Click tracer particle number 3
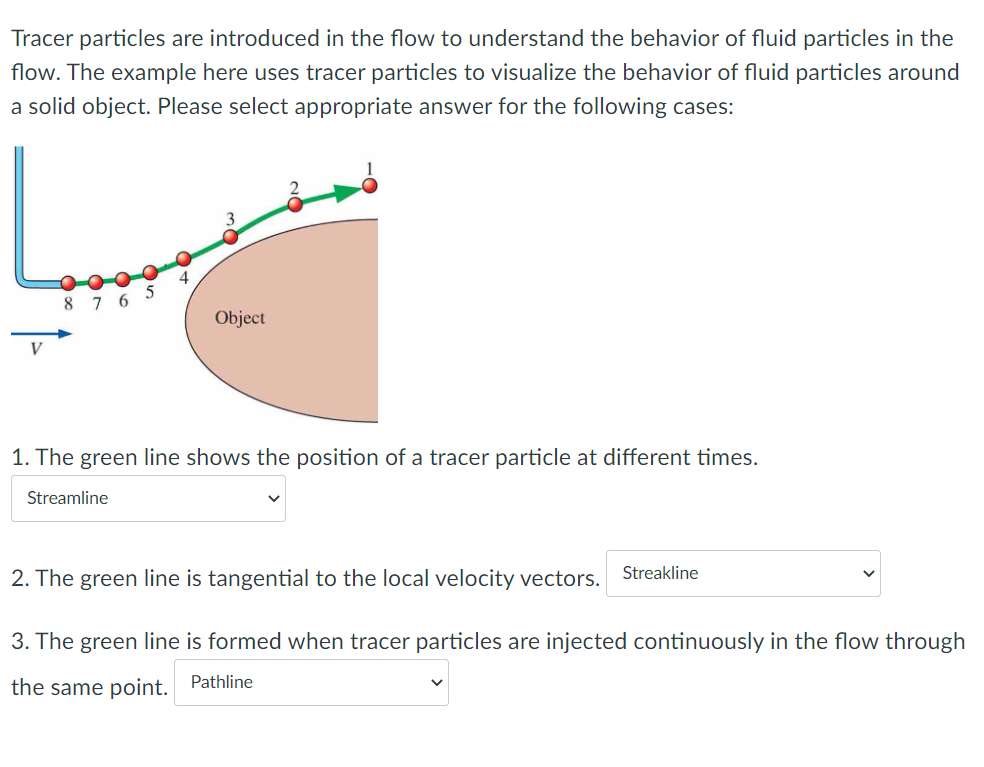This screenshot has height=767, width=984. pos(230,236)
